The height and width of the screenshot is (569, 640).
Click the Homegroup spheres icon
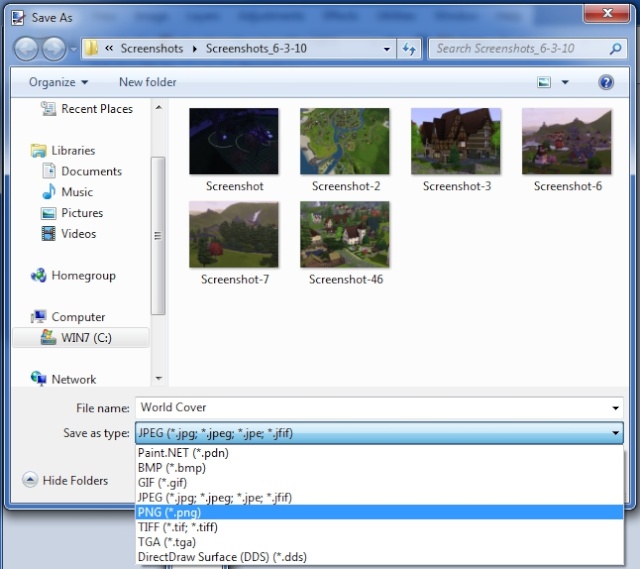(x=38, y=276)
